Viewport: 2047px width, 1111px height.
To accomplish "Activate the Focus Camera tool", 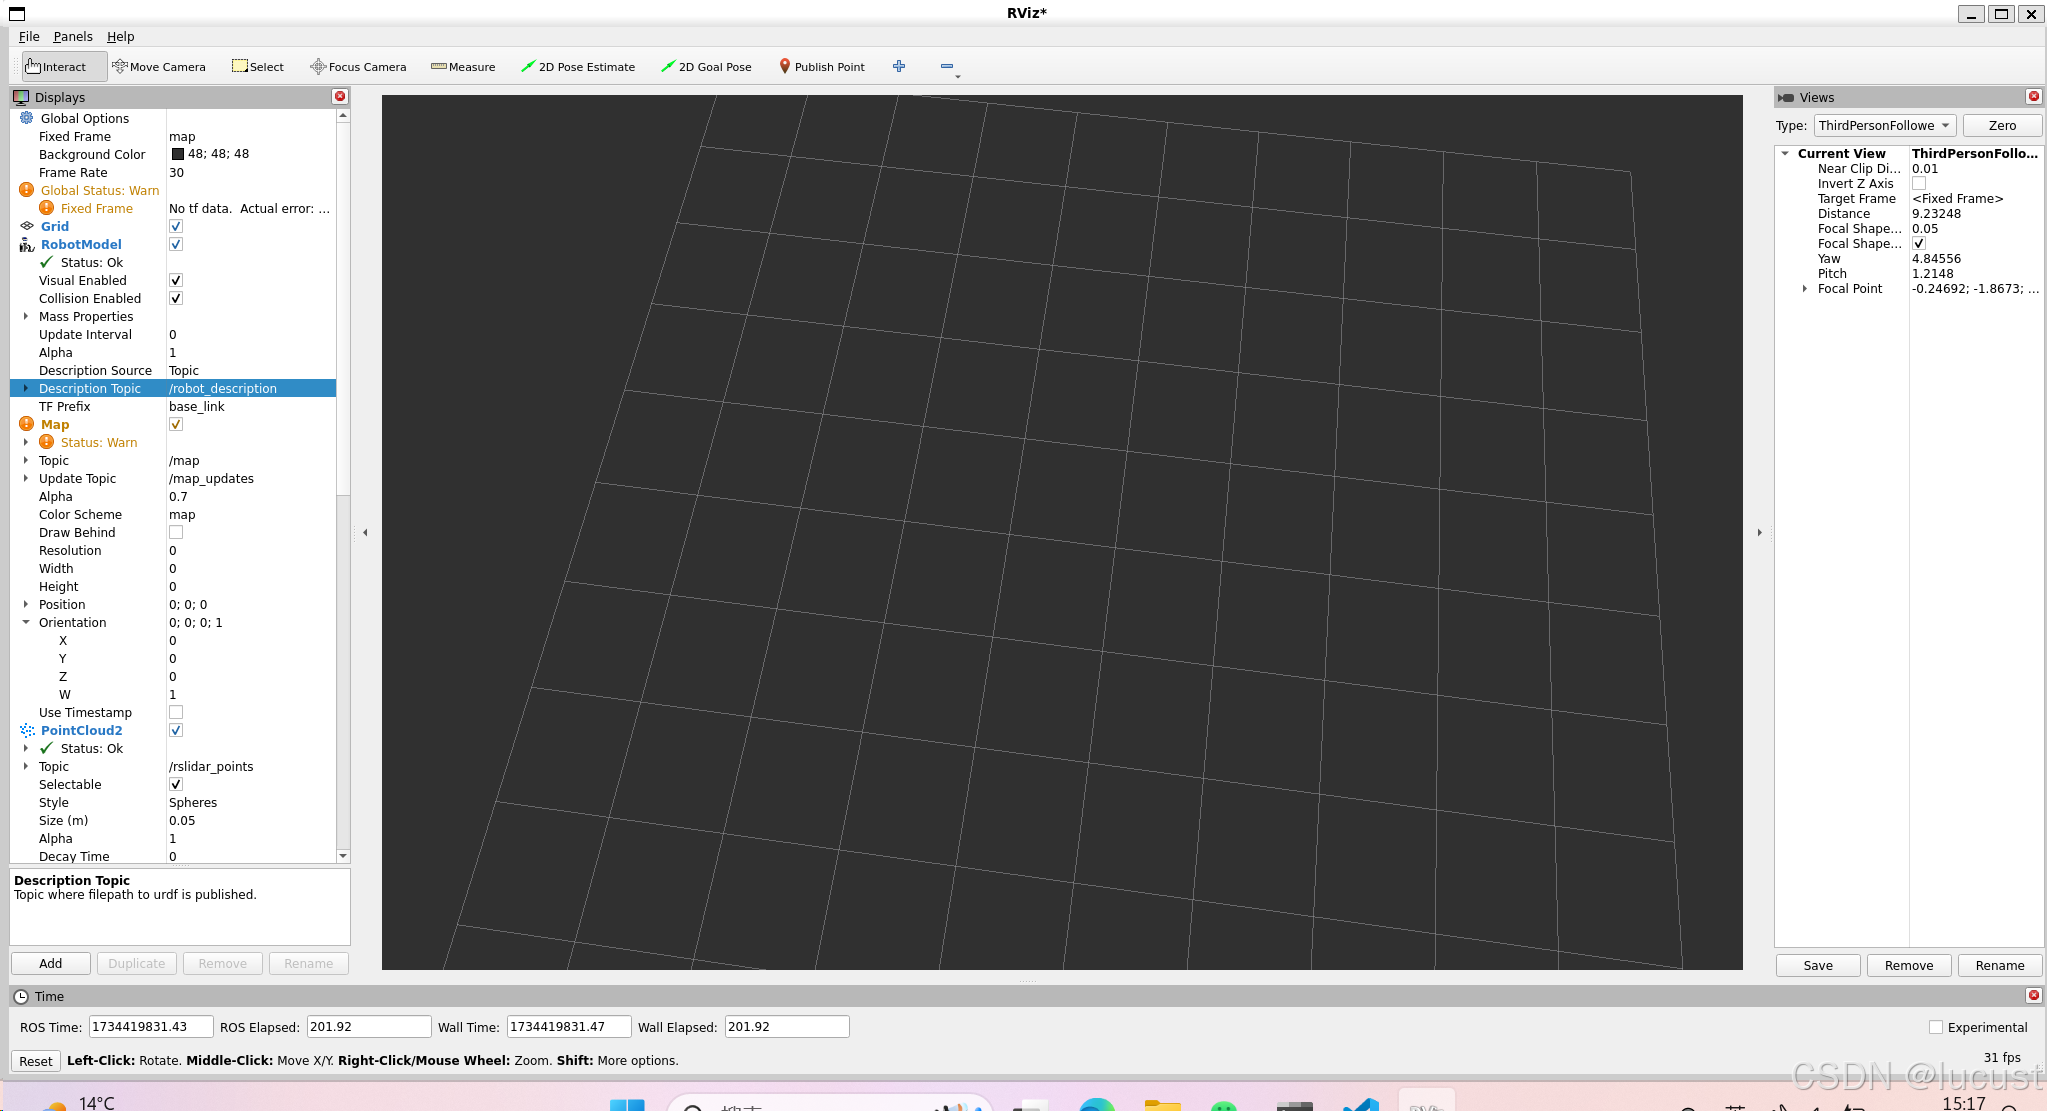I will (x=358, y=67).
